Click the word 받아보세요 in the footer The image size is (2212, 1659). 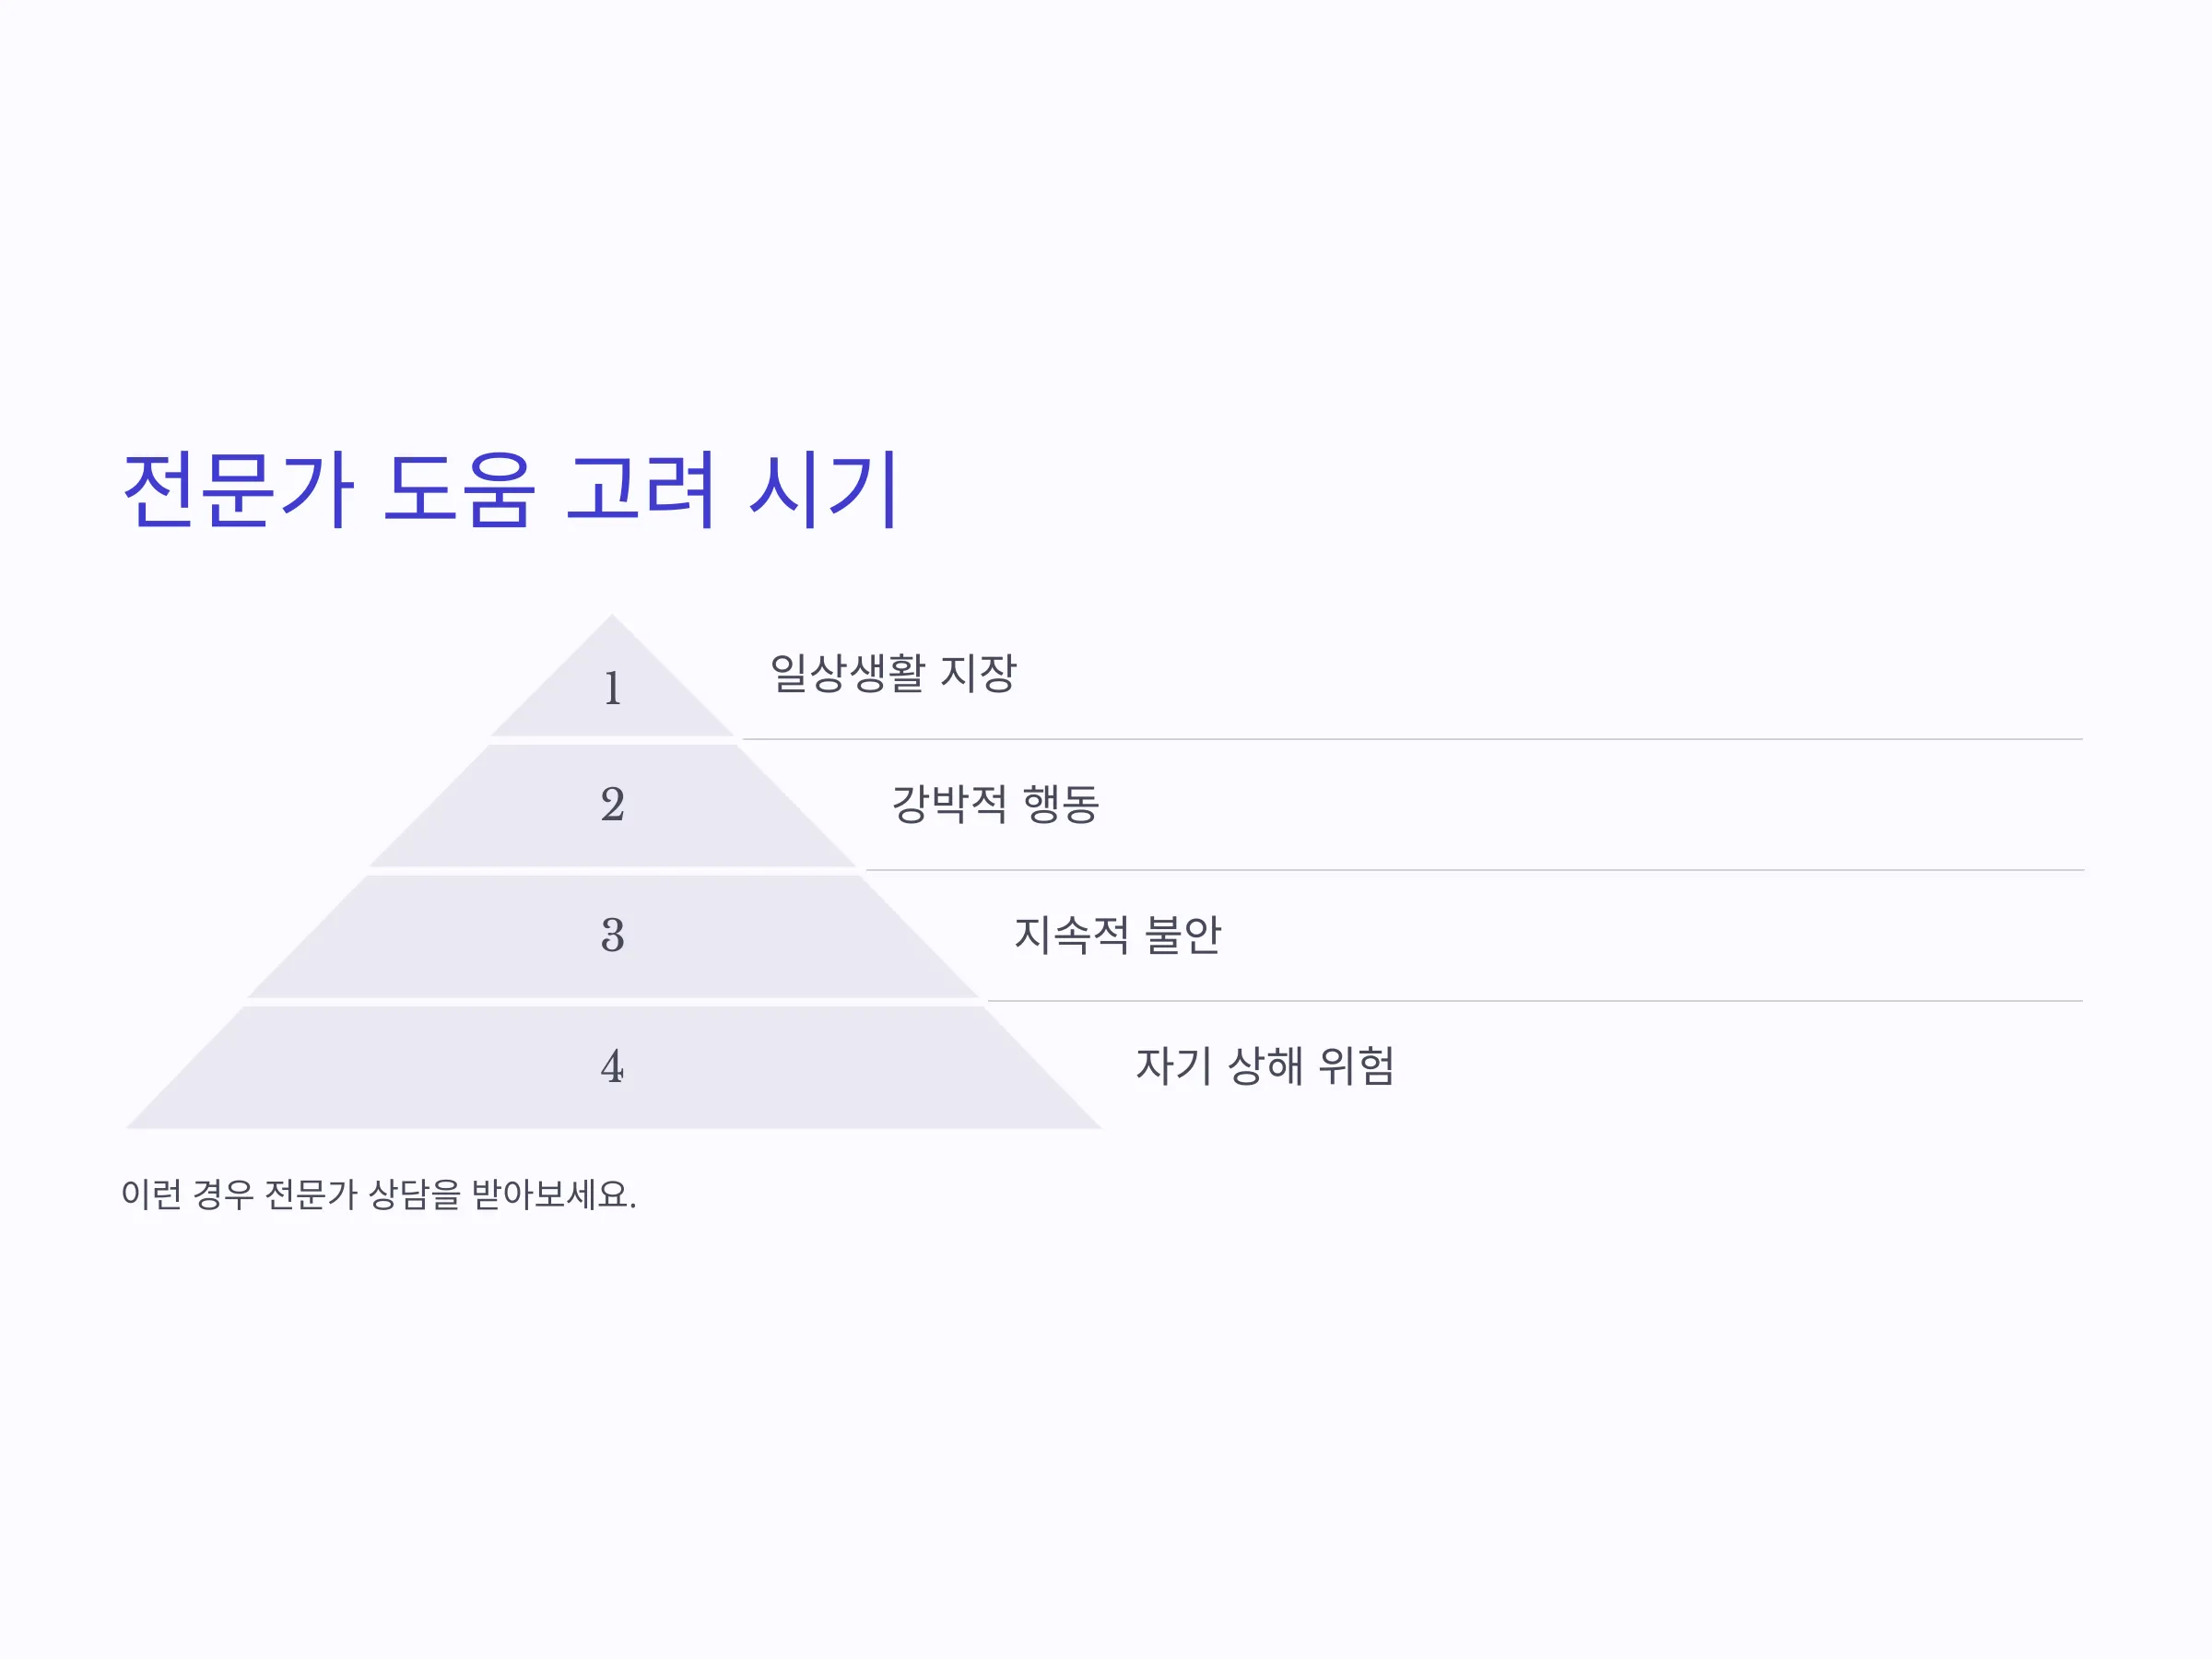point(550,1194)
